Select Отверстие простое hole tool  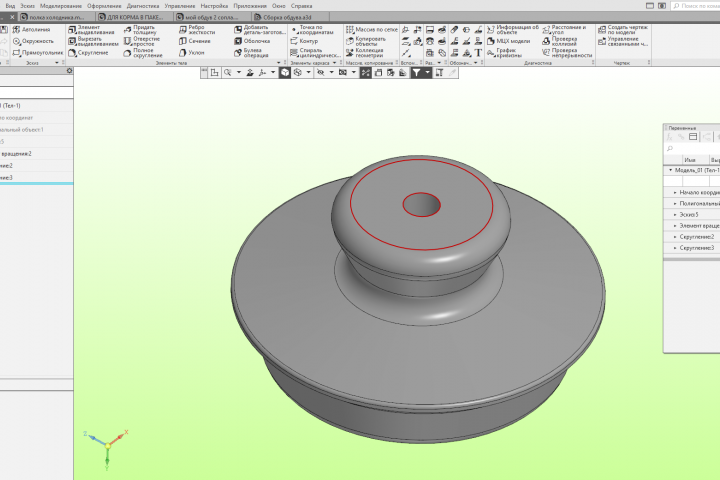click(x=141, y=41)
